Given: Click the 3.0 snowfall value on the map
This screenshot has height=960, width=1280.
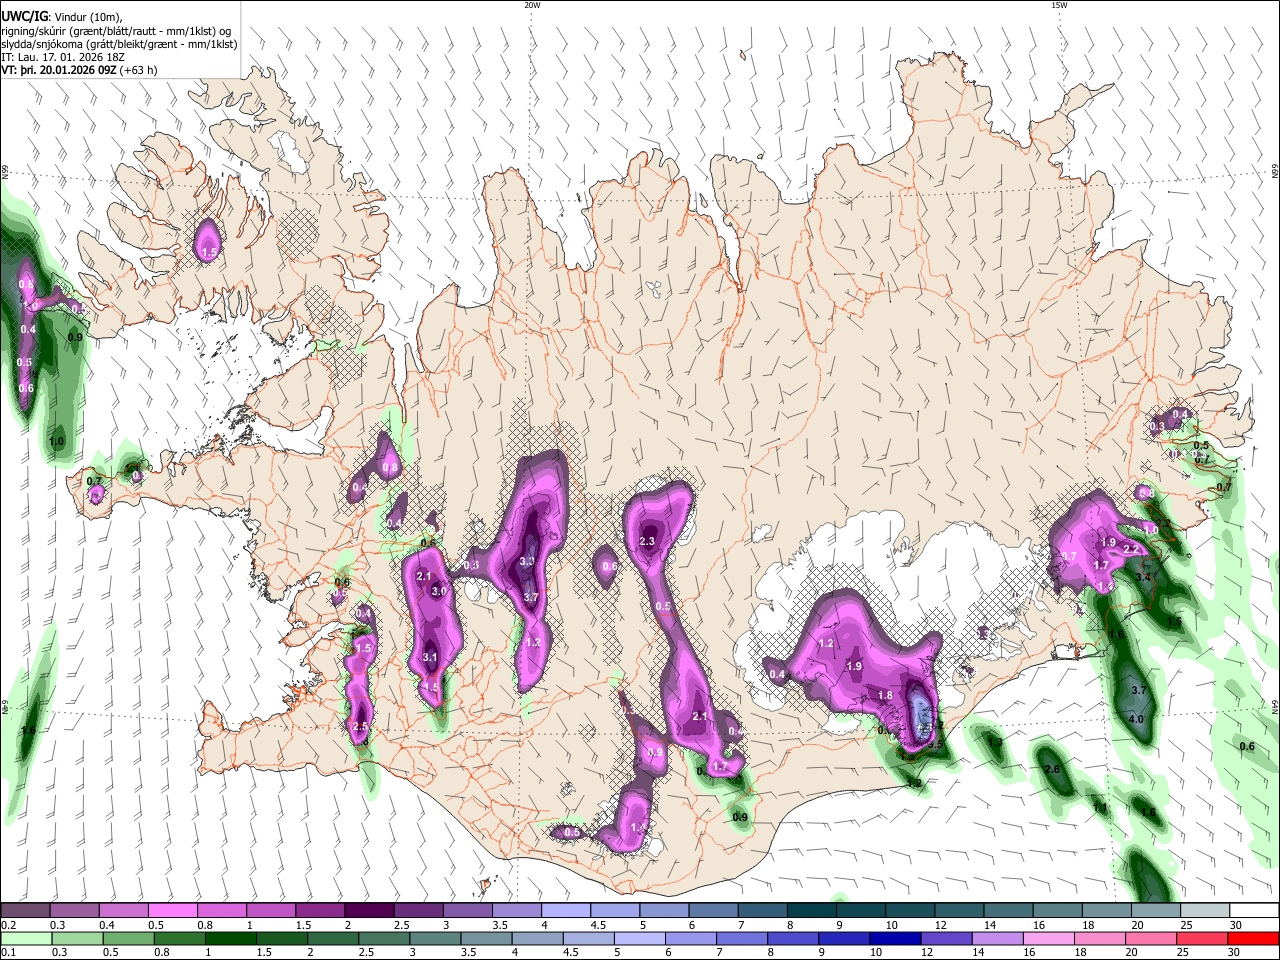Looking at the screenshot, I should [438, 591].
